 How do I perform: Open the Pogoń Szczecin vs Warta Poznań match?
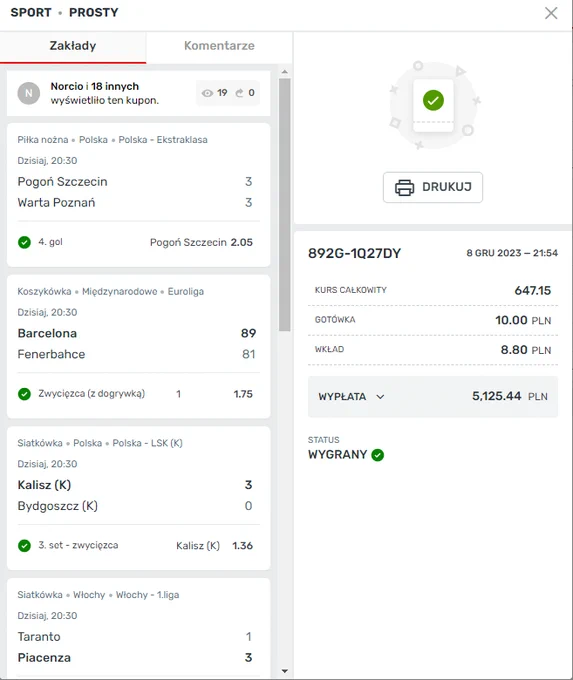point(134,192)
